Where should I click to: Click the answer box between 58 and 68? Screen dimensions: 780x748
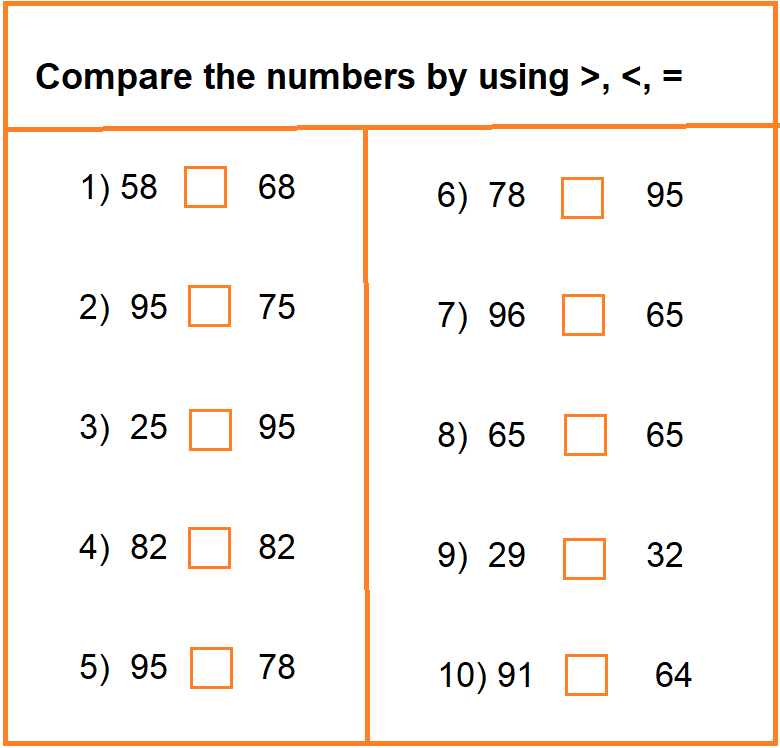click(205, 187)
